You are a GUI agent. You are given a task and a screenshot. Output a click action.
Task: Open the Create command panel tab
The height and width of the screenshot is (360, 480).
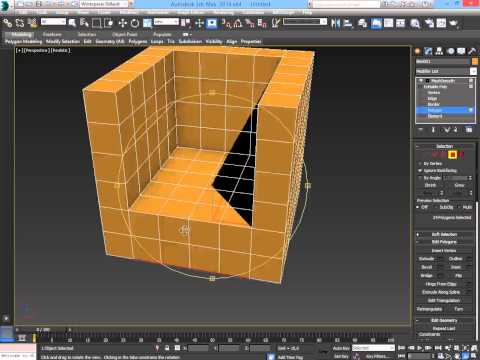click(x=418, y=51)
